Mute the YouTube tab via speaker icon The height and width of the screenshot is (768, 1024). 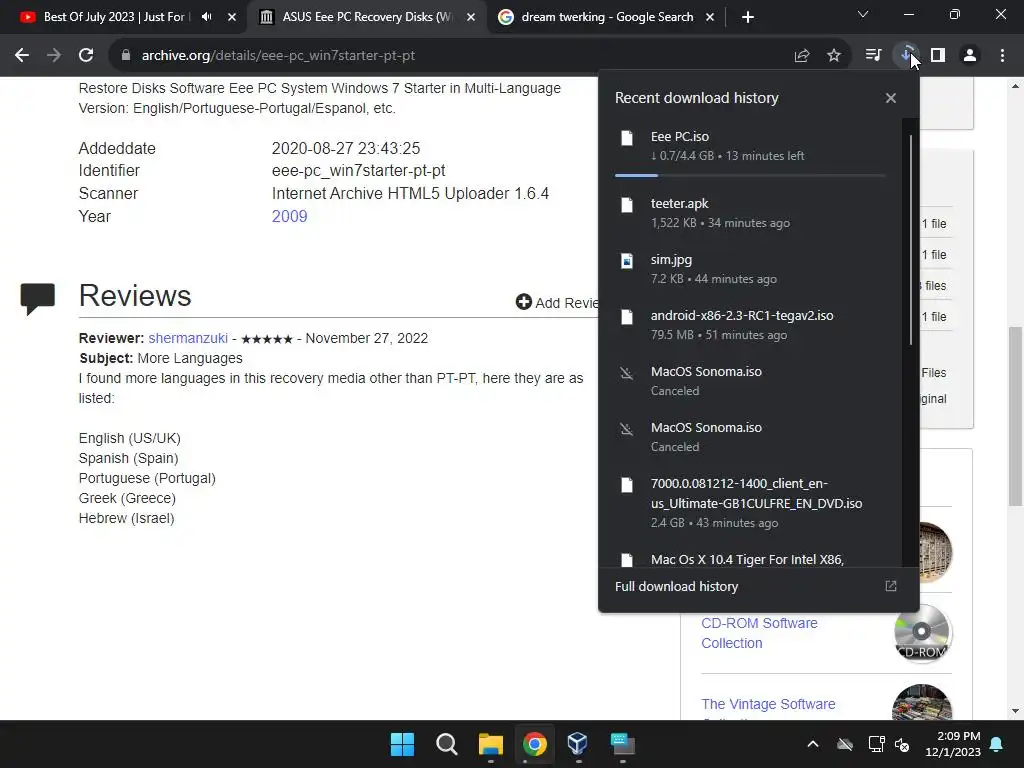point(206,17)
